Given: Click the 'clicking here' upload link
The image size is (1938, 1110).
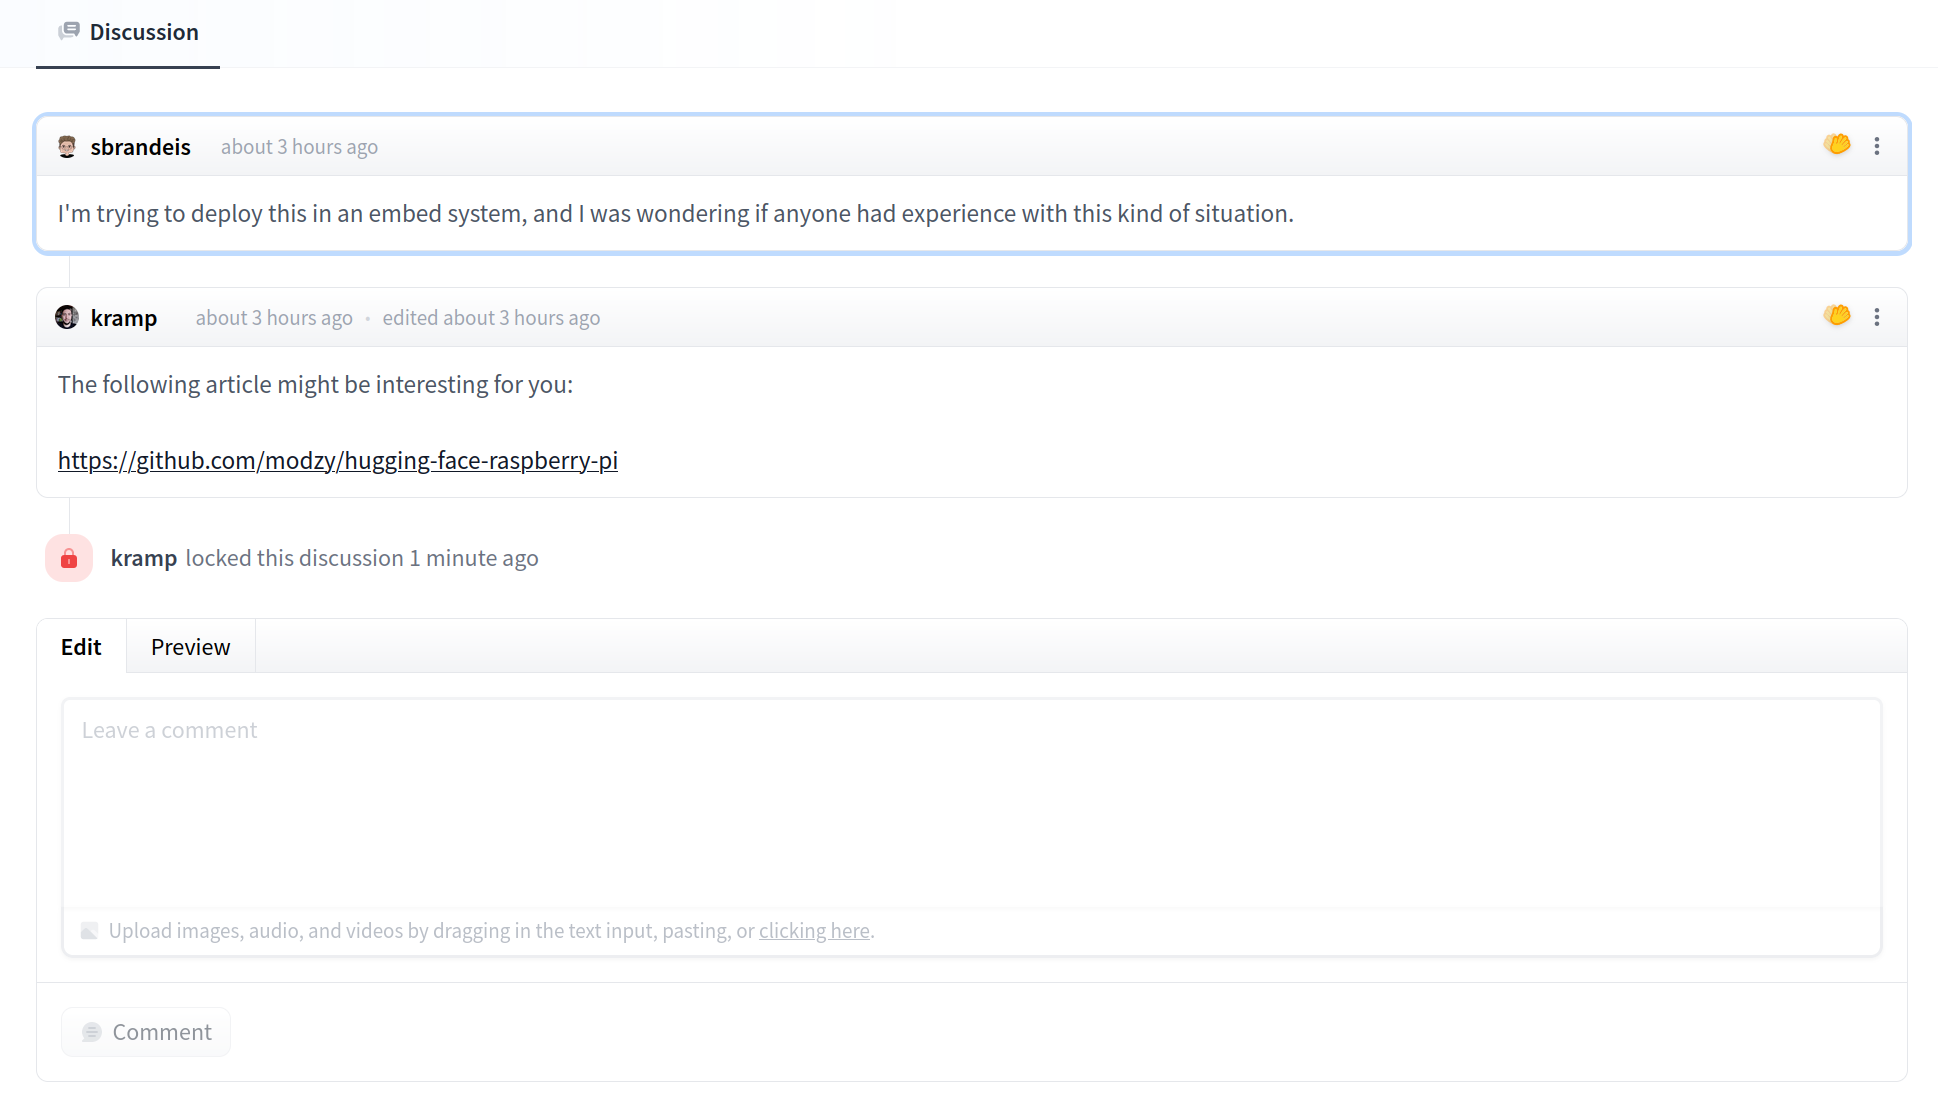Looking at the screenshot, I should (814, 931).
